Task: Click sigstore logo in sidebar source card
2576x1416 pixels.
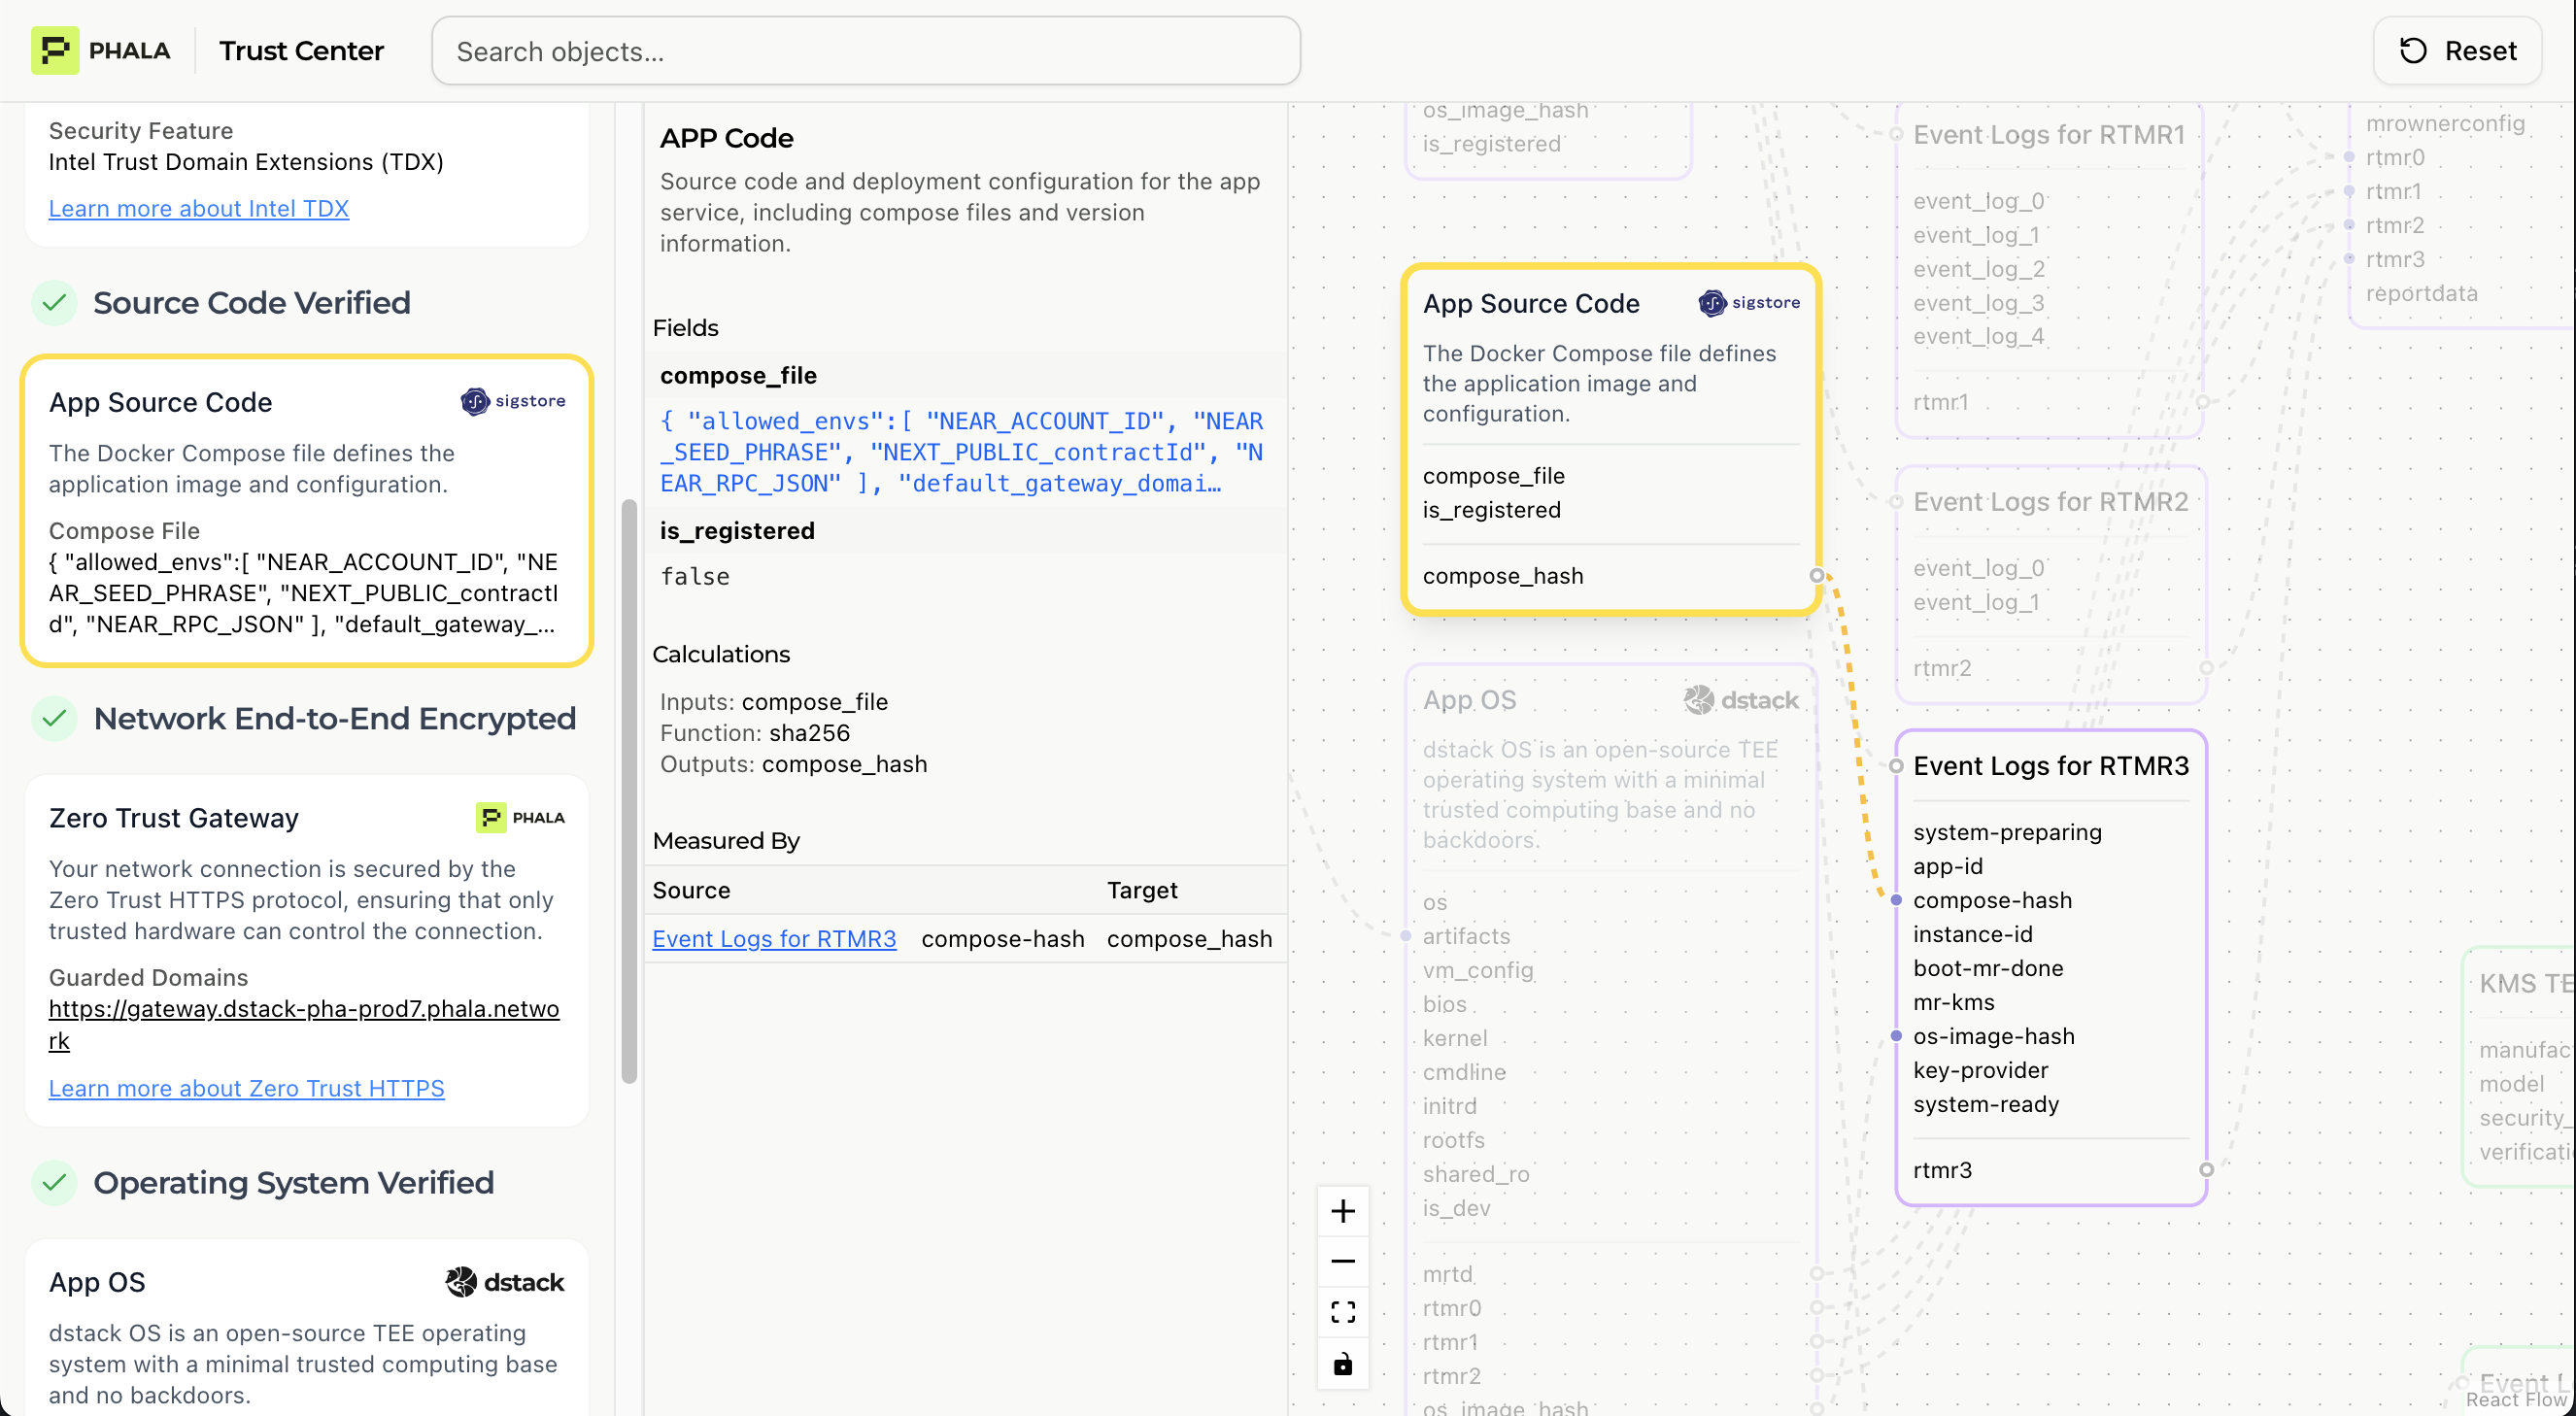Action: coord(512,401)
